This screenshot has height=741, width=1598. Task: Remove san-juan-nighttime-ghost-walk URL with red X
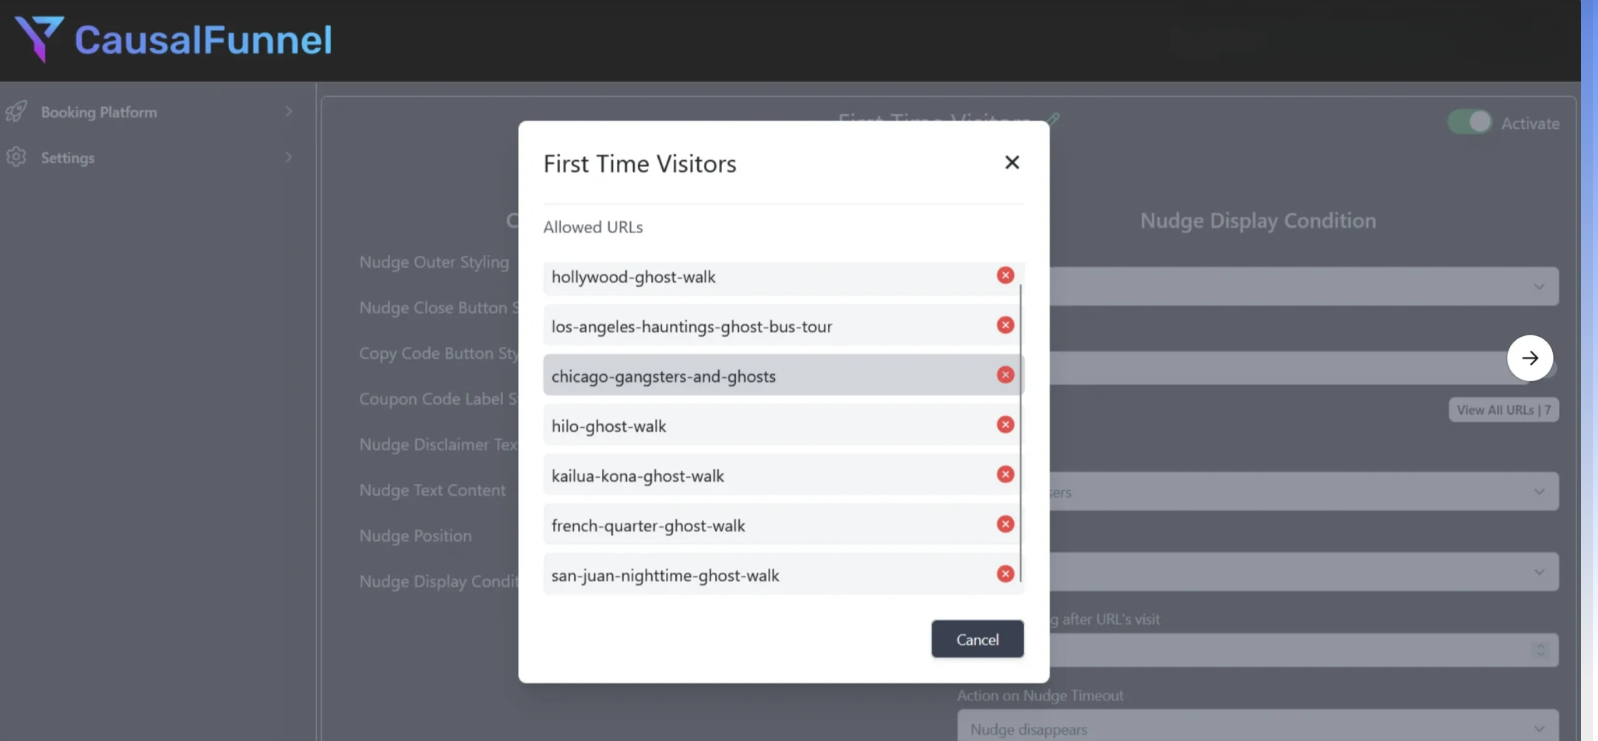(x=1005, y=574)
